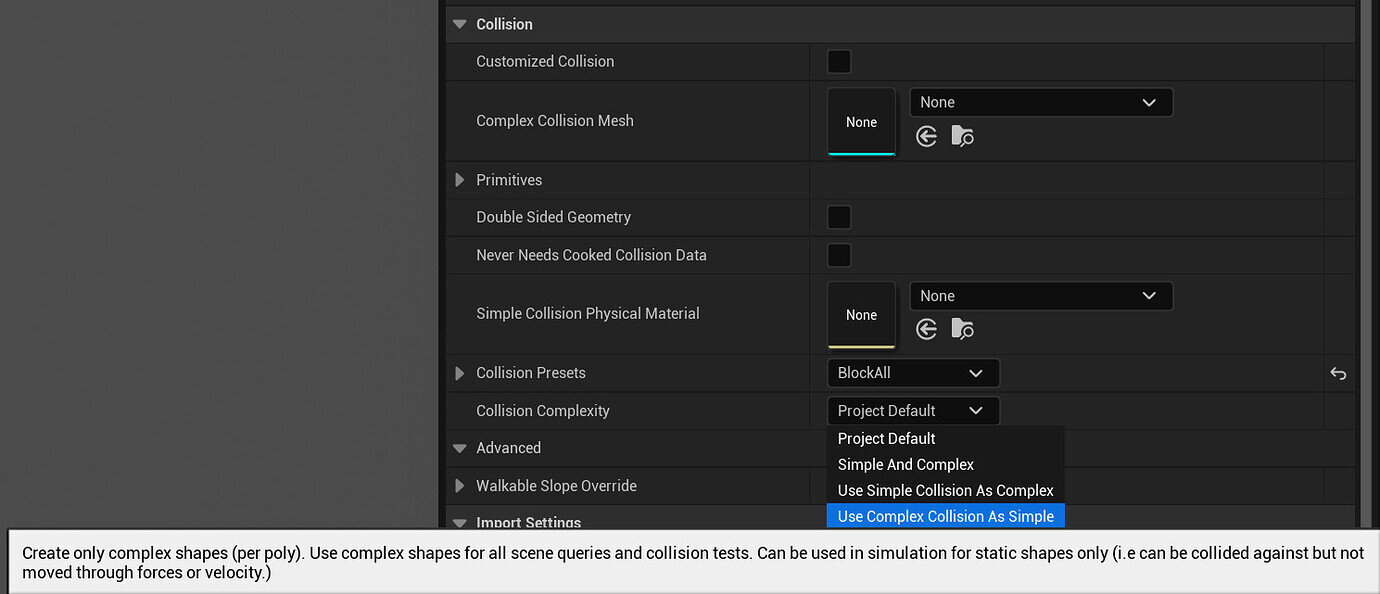Browse to Simple Collision Physical Material asset
This screenshot has height=594, width=1380.
(962, 329)
